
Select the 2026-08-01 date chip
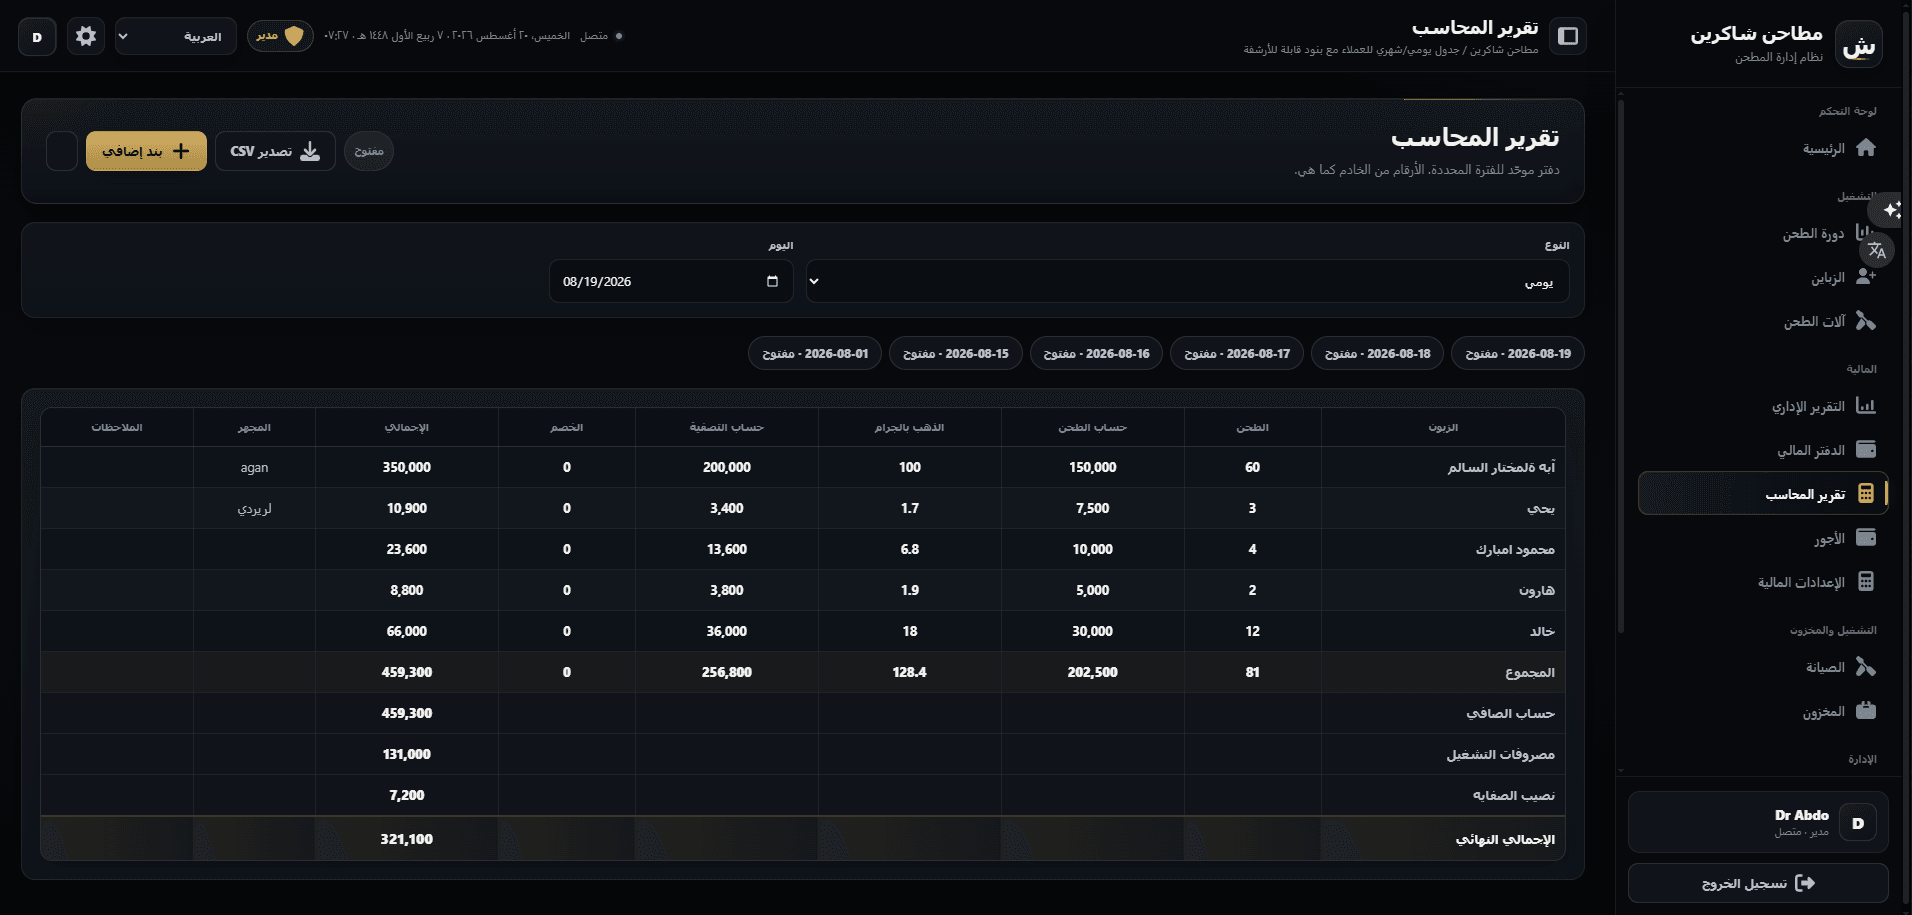815,353
